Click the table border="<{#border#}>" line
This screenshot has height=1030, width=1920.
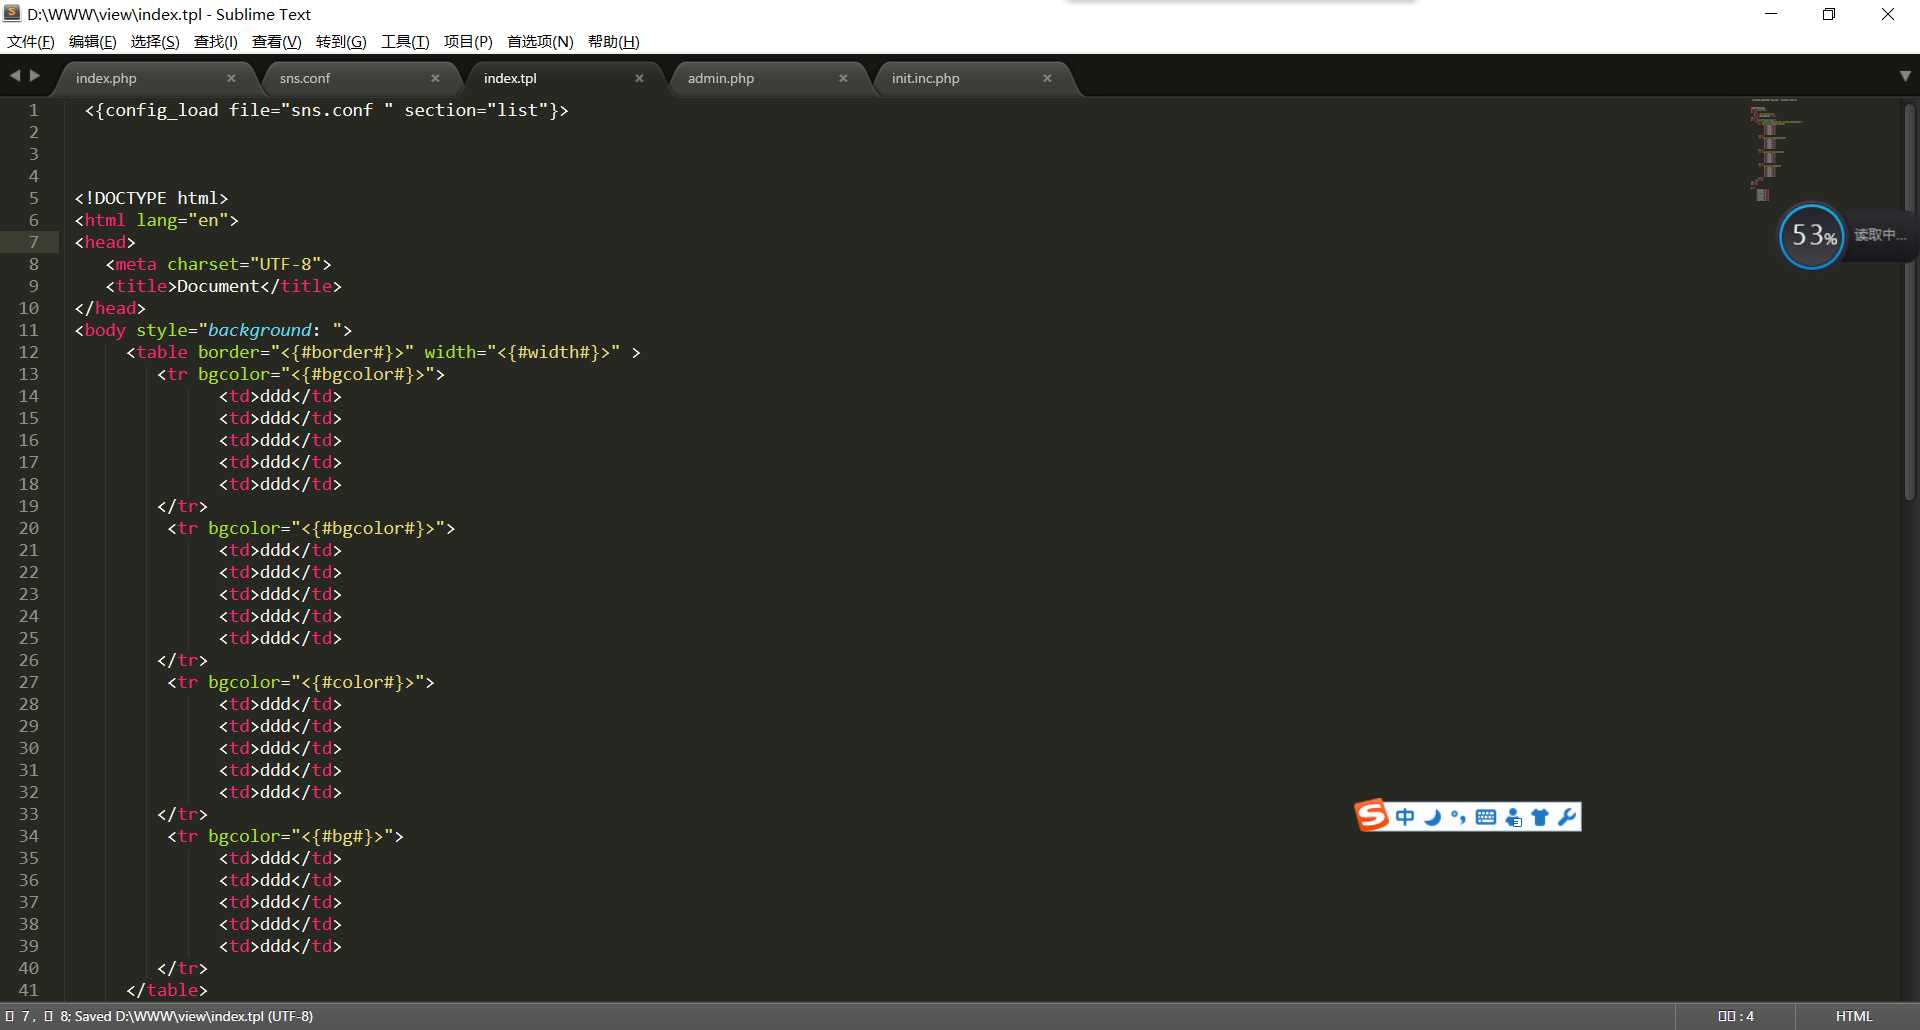[x=383, y=352]
